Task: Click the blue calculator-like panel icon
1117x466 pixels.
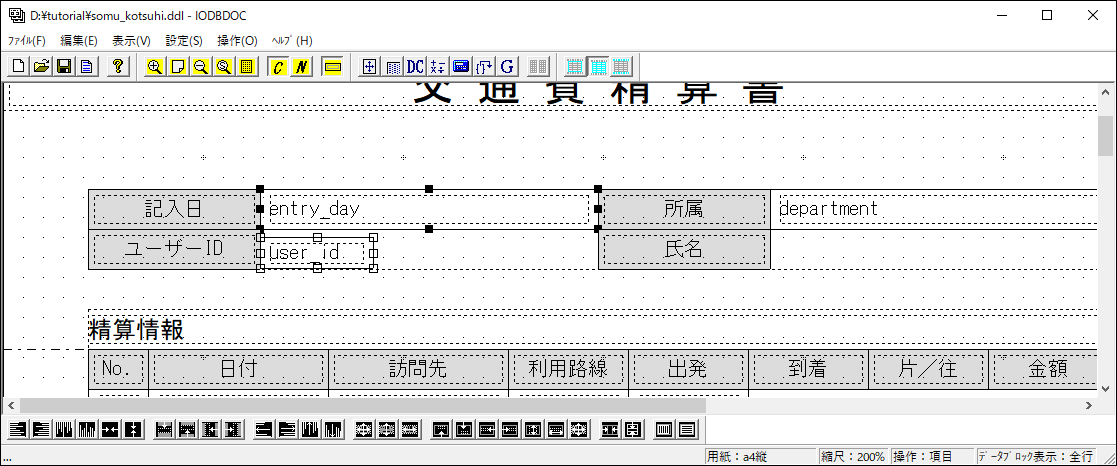Action: tap(461, 67)
